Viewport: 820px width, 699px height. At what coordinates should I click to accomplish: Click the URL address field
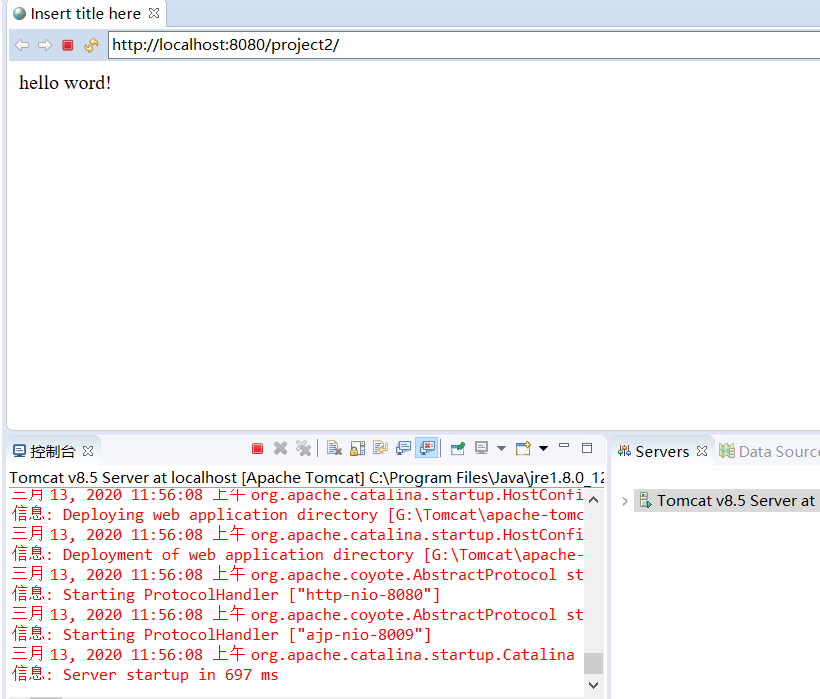[463, 45]
